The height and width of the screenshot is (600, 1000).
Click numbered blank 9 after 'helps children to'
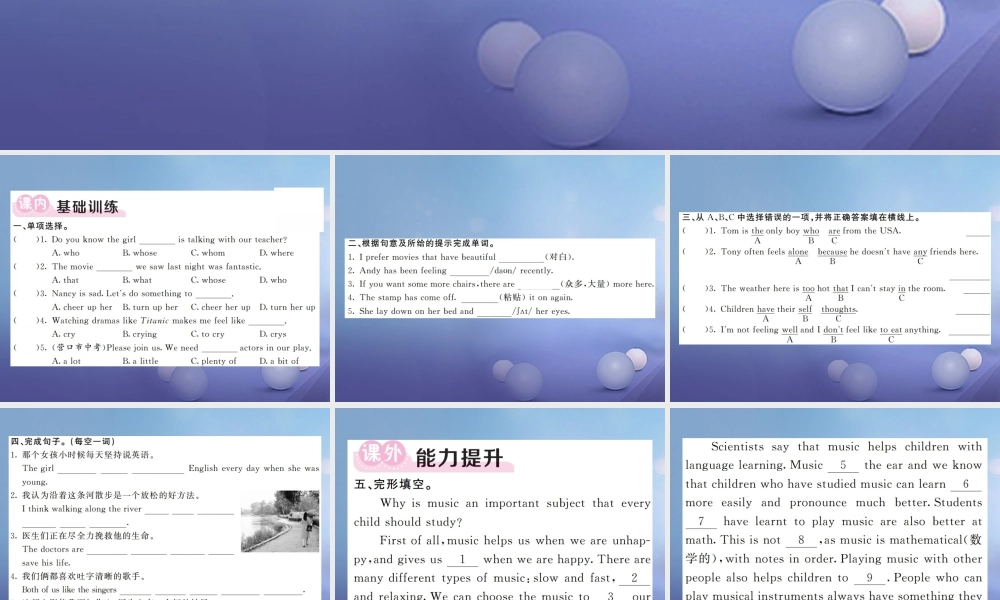(x=870, y=578)
